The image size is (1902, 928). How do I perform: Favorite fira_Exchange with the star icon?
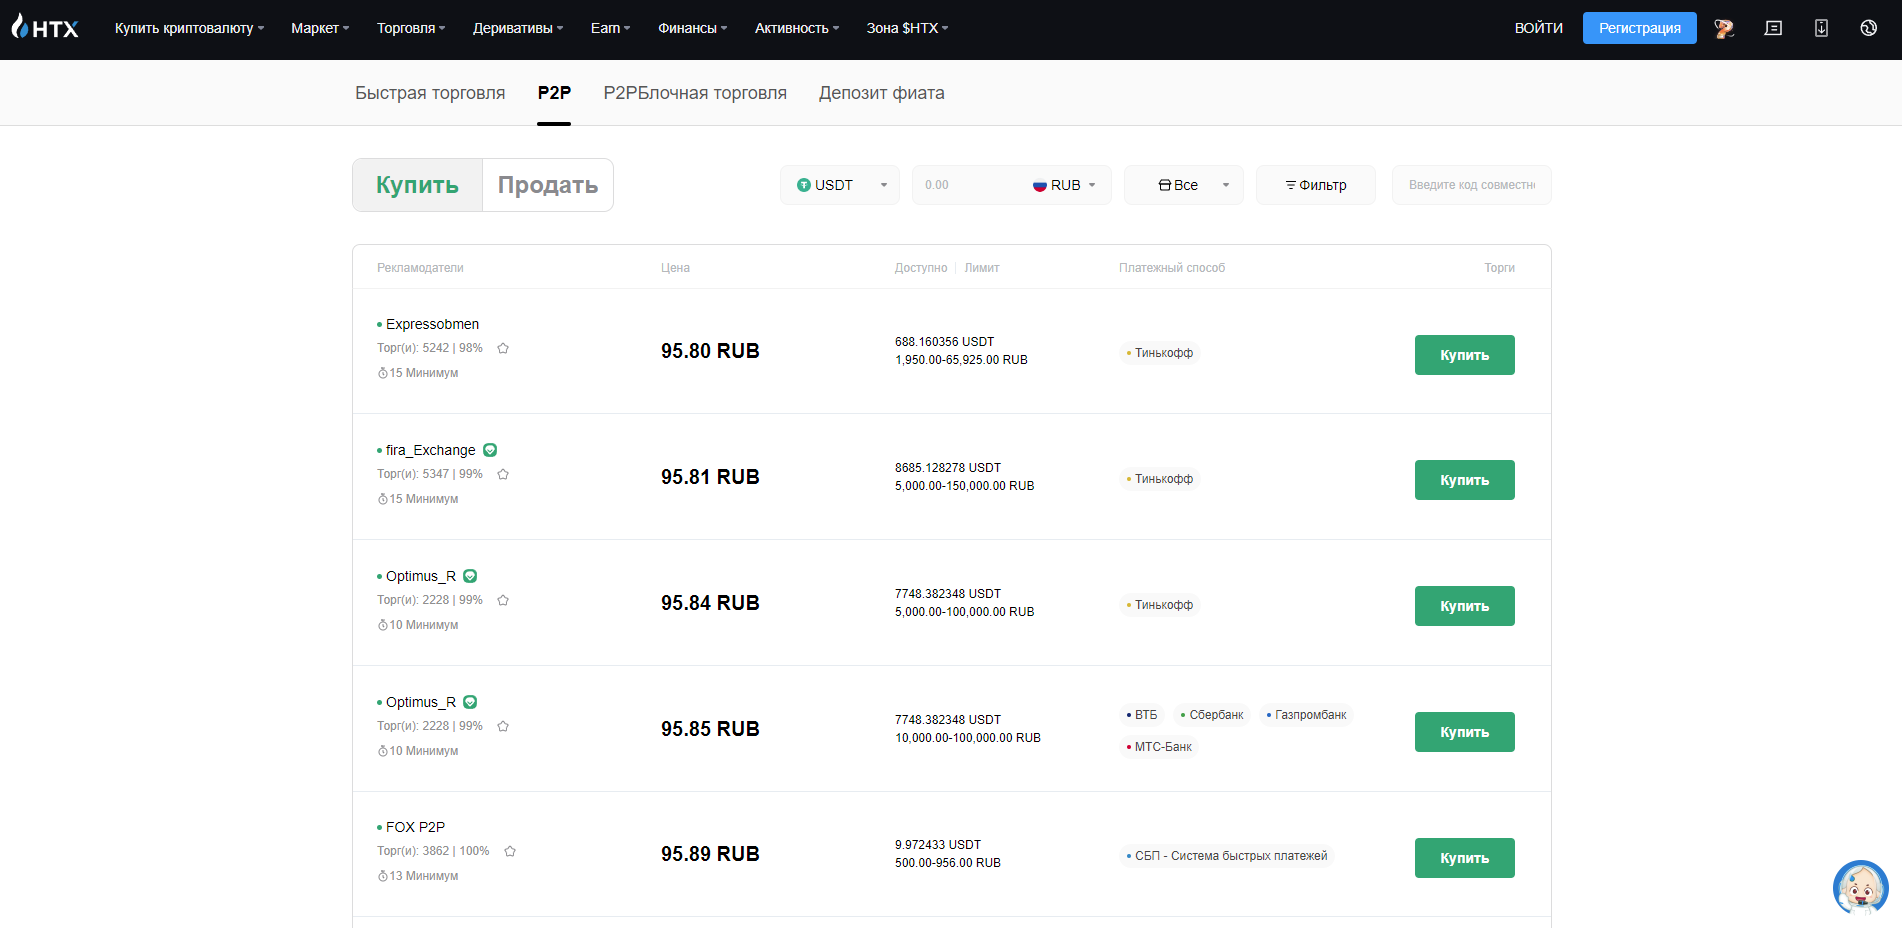pos(503,474)
